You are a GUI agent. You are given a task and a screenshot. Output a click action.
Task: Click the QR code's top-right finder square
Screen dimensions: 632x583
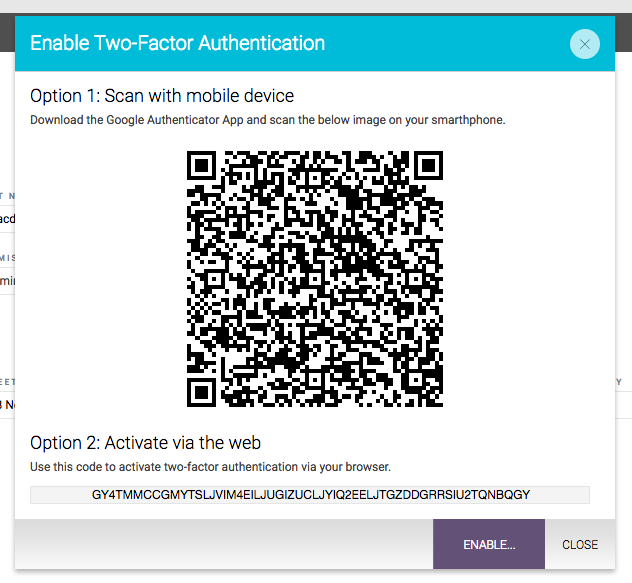pyautogui.click(x=428, y=166)
